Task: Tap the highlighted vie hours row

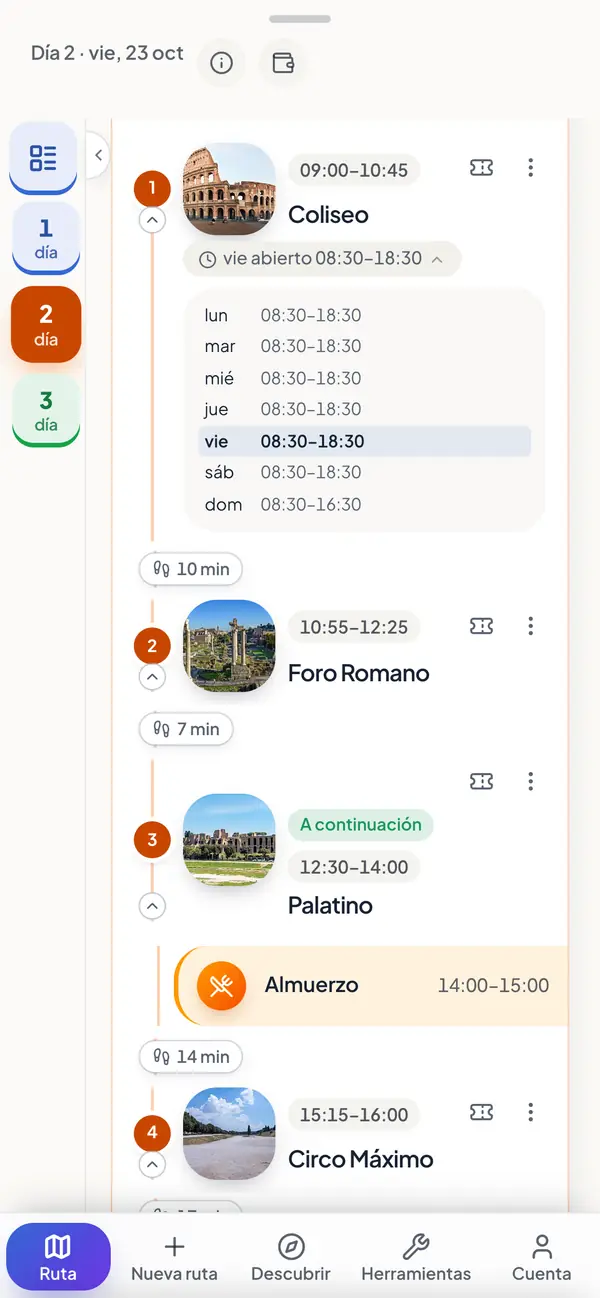Action: click(x=365, y=441)
